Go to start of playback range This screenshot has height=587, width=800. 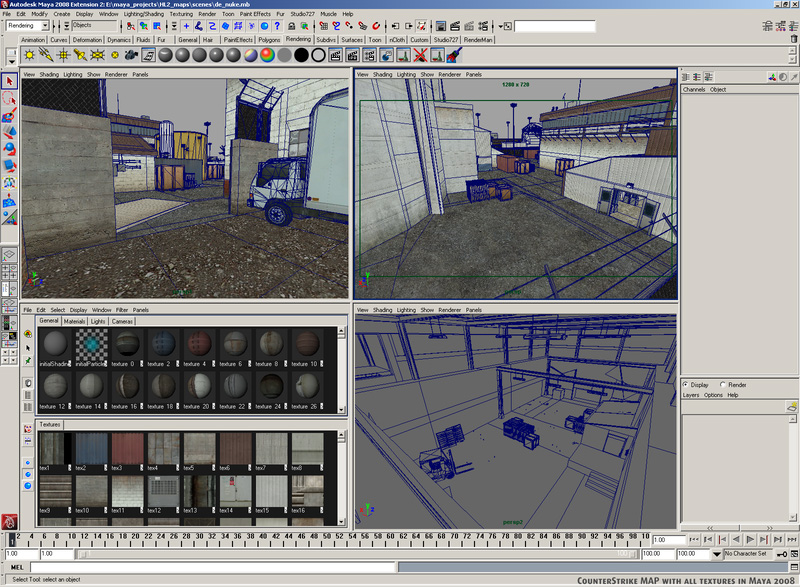tap(693, 539)
